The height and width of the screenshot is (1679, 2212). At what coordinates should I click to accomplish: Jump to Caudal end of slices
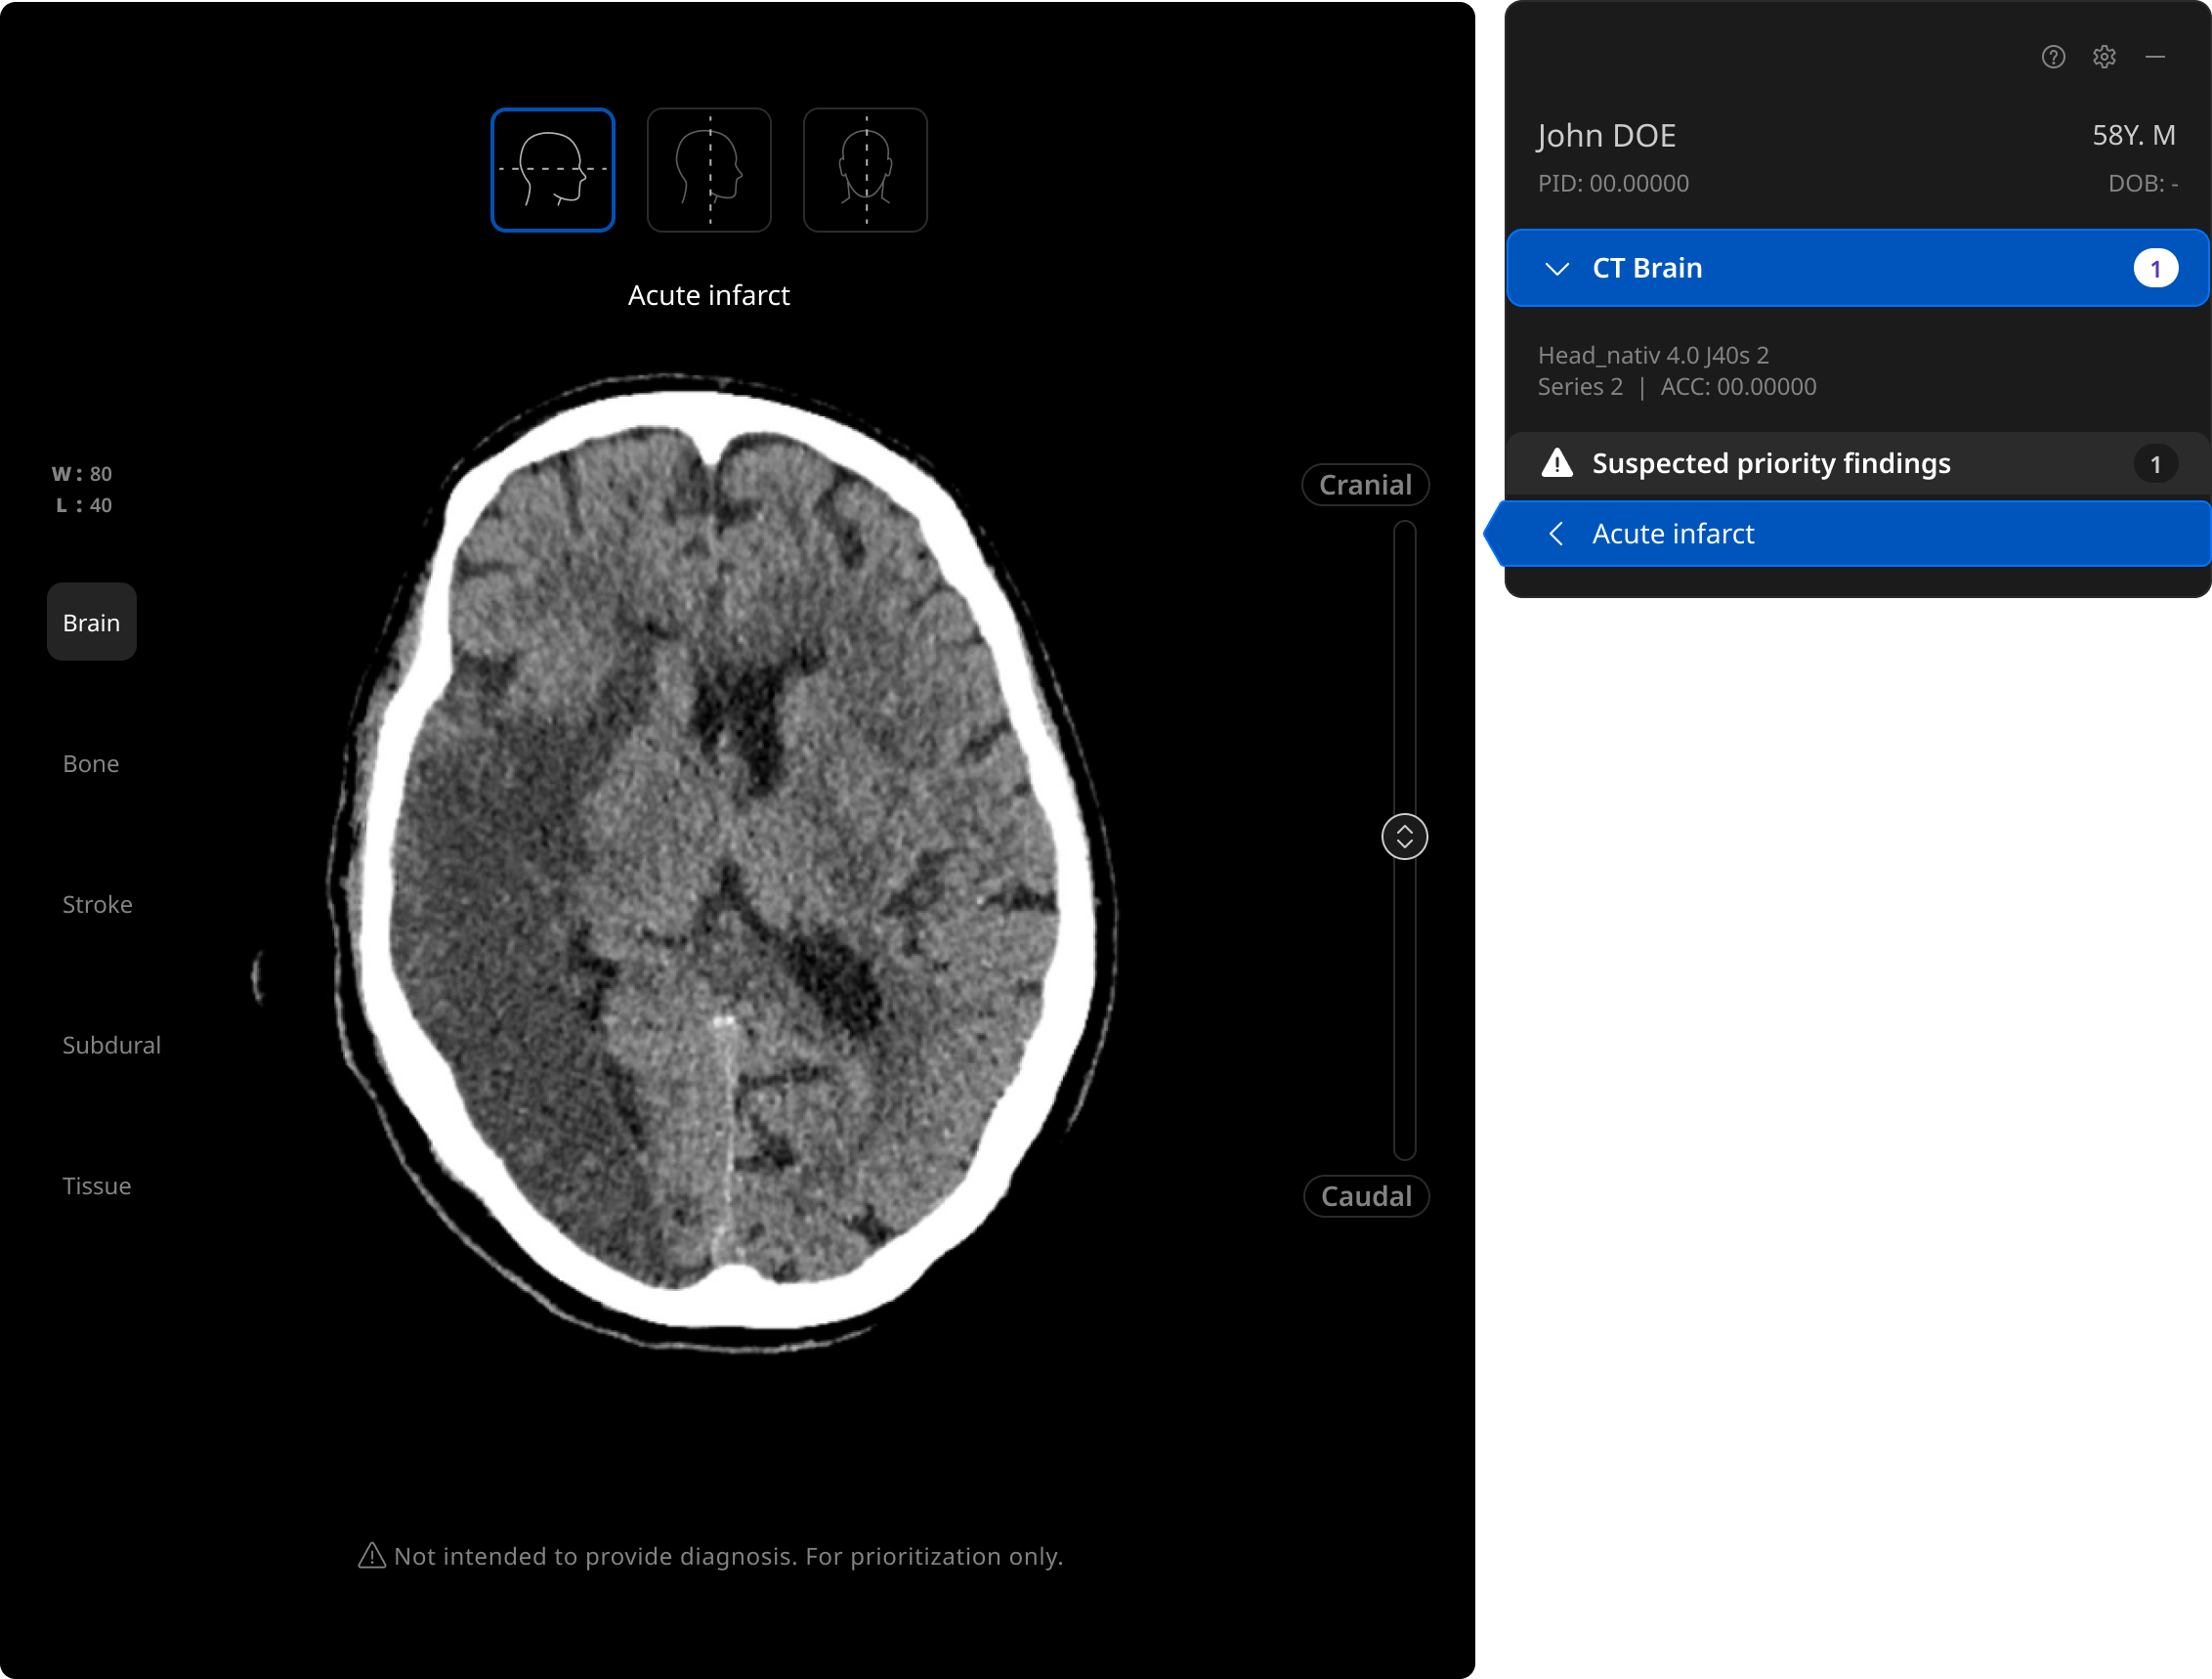pos(1366,1196)
